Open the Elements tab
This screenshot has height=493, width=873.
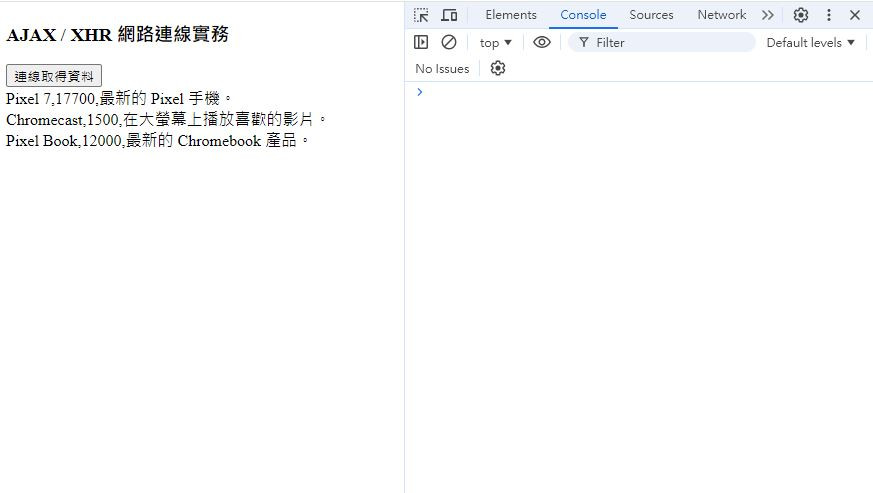(511, 15)
